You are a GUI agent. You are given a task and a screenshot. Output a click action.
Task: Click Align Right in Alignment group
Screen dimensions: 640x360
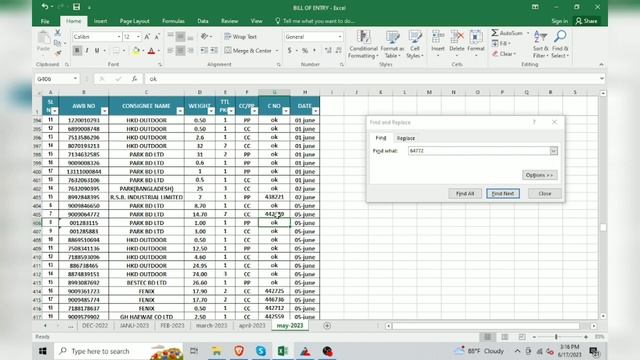[190, 51]
